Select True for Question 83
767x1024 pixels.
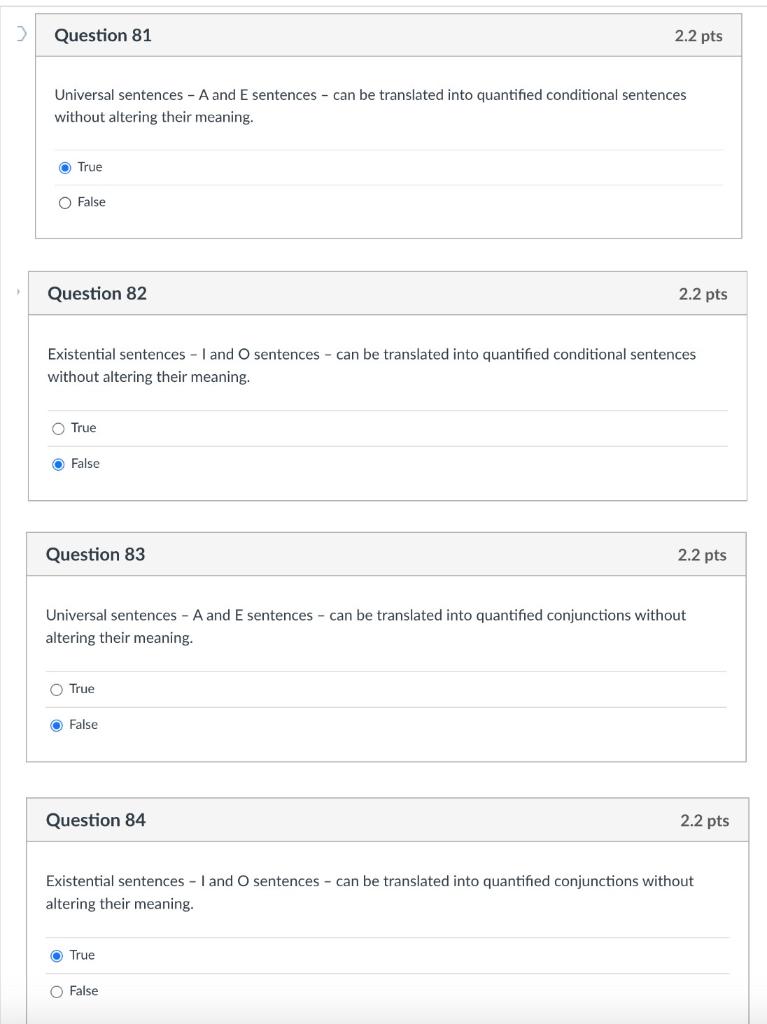tap(55, 689)
